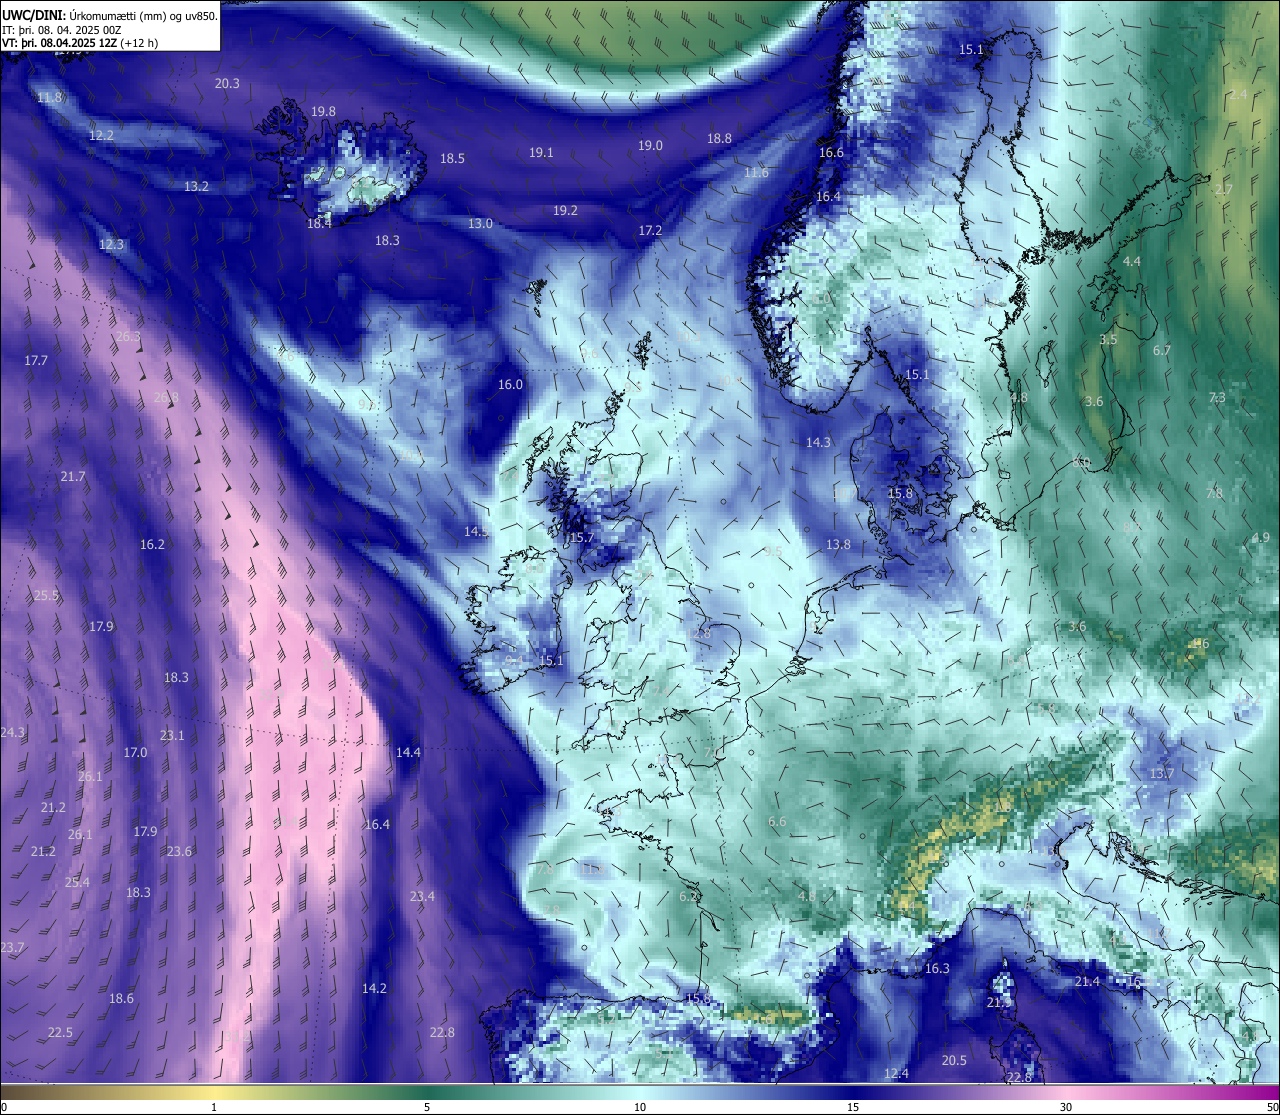Click the 15 label on the color scale
The height and width of the screenshot is (1115, 1280).
click(x=853, y=1107)
